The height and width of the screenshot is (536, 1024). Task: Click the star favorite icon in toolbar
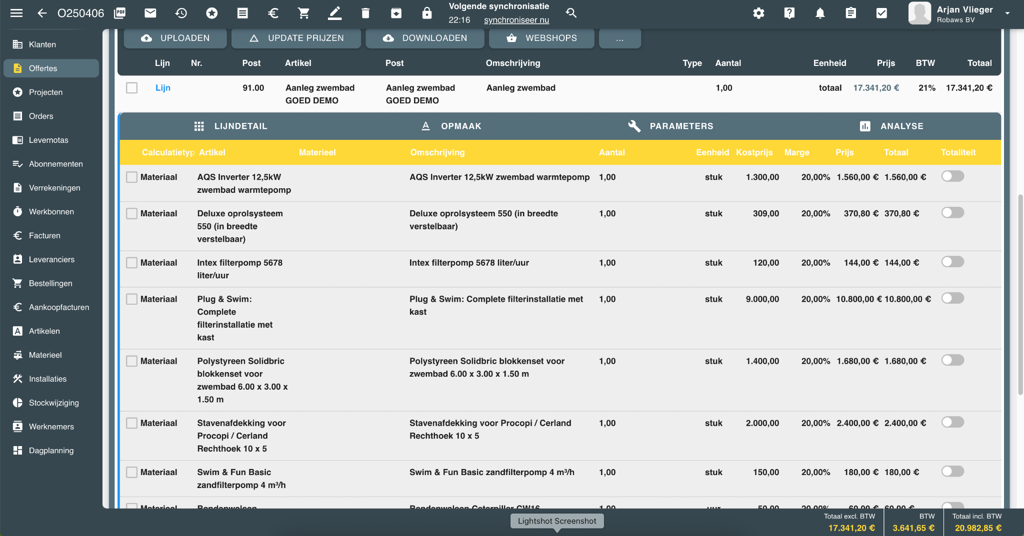coord(212,13)
